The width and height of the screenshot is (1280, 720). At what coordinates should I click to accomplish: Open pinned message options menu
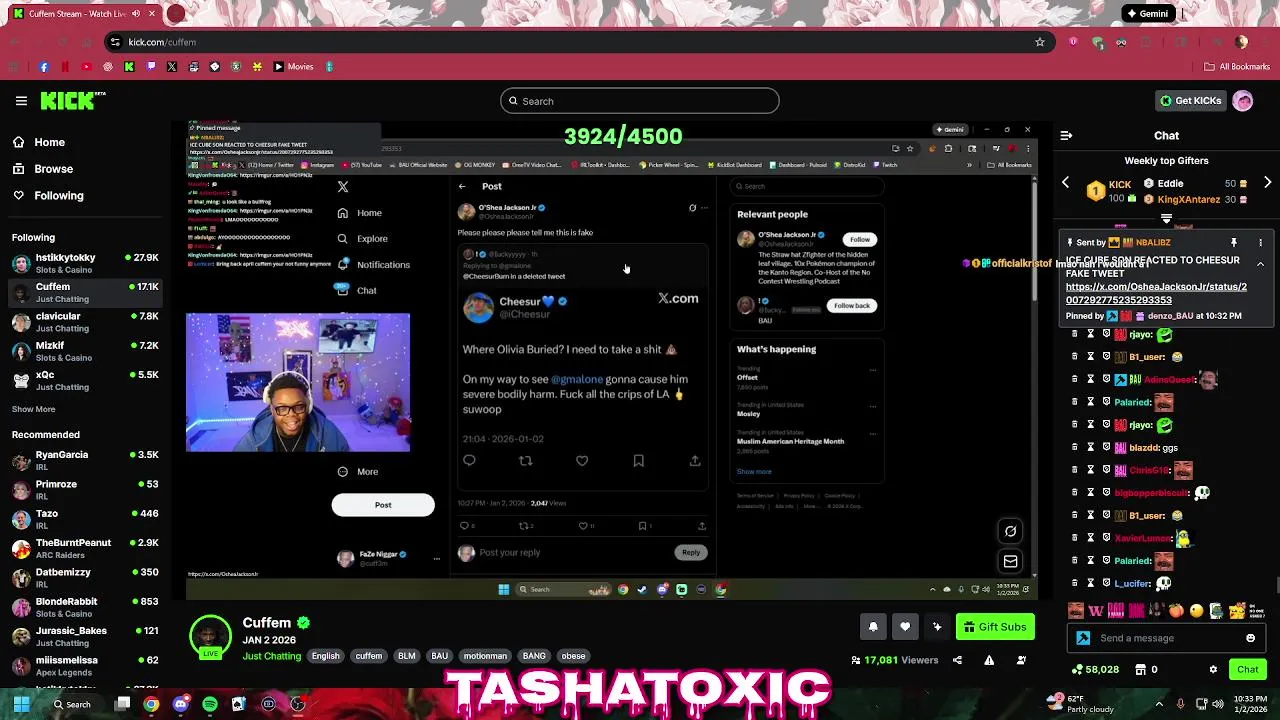coord(1260,243)
